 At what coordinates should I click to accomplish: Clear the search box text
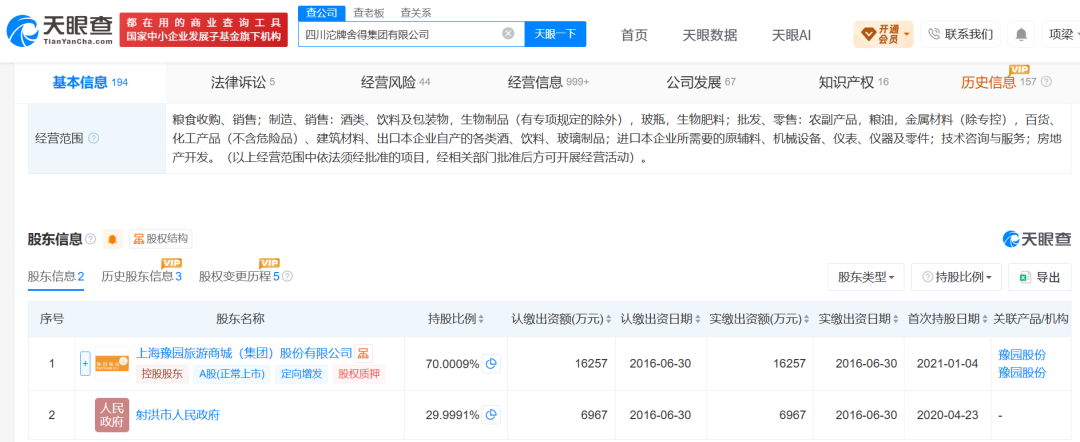[x=508, y=33]
